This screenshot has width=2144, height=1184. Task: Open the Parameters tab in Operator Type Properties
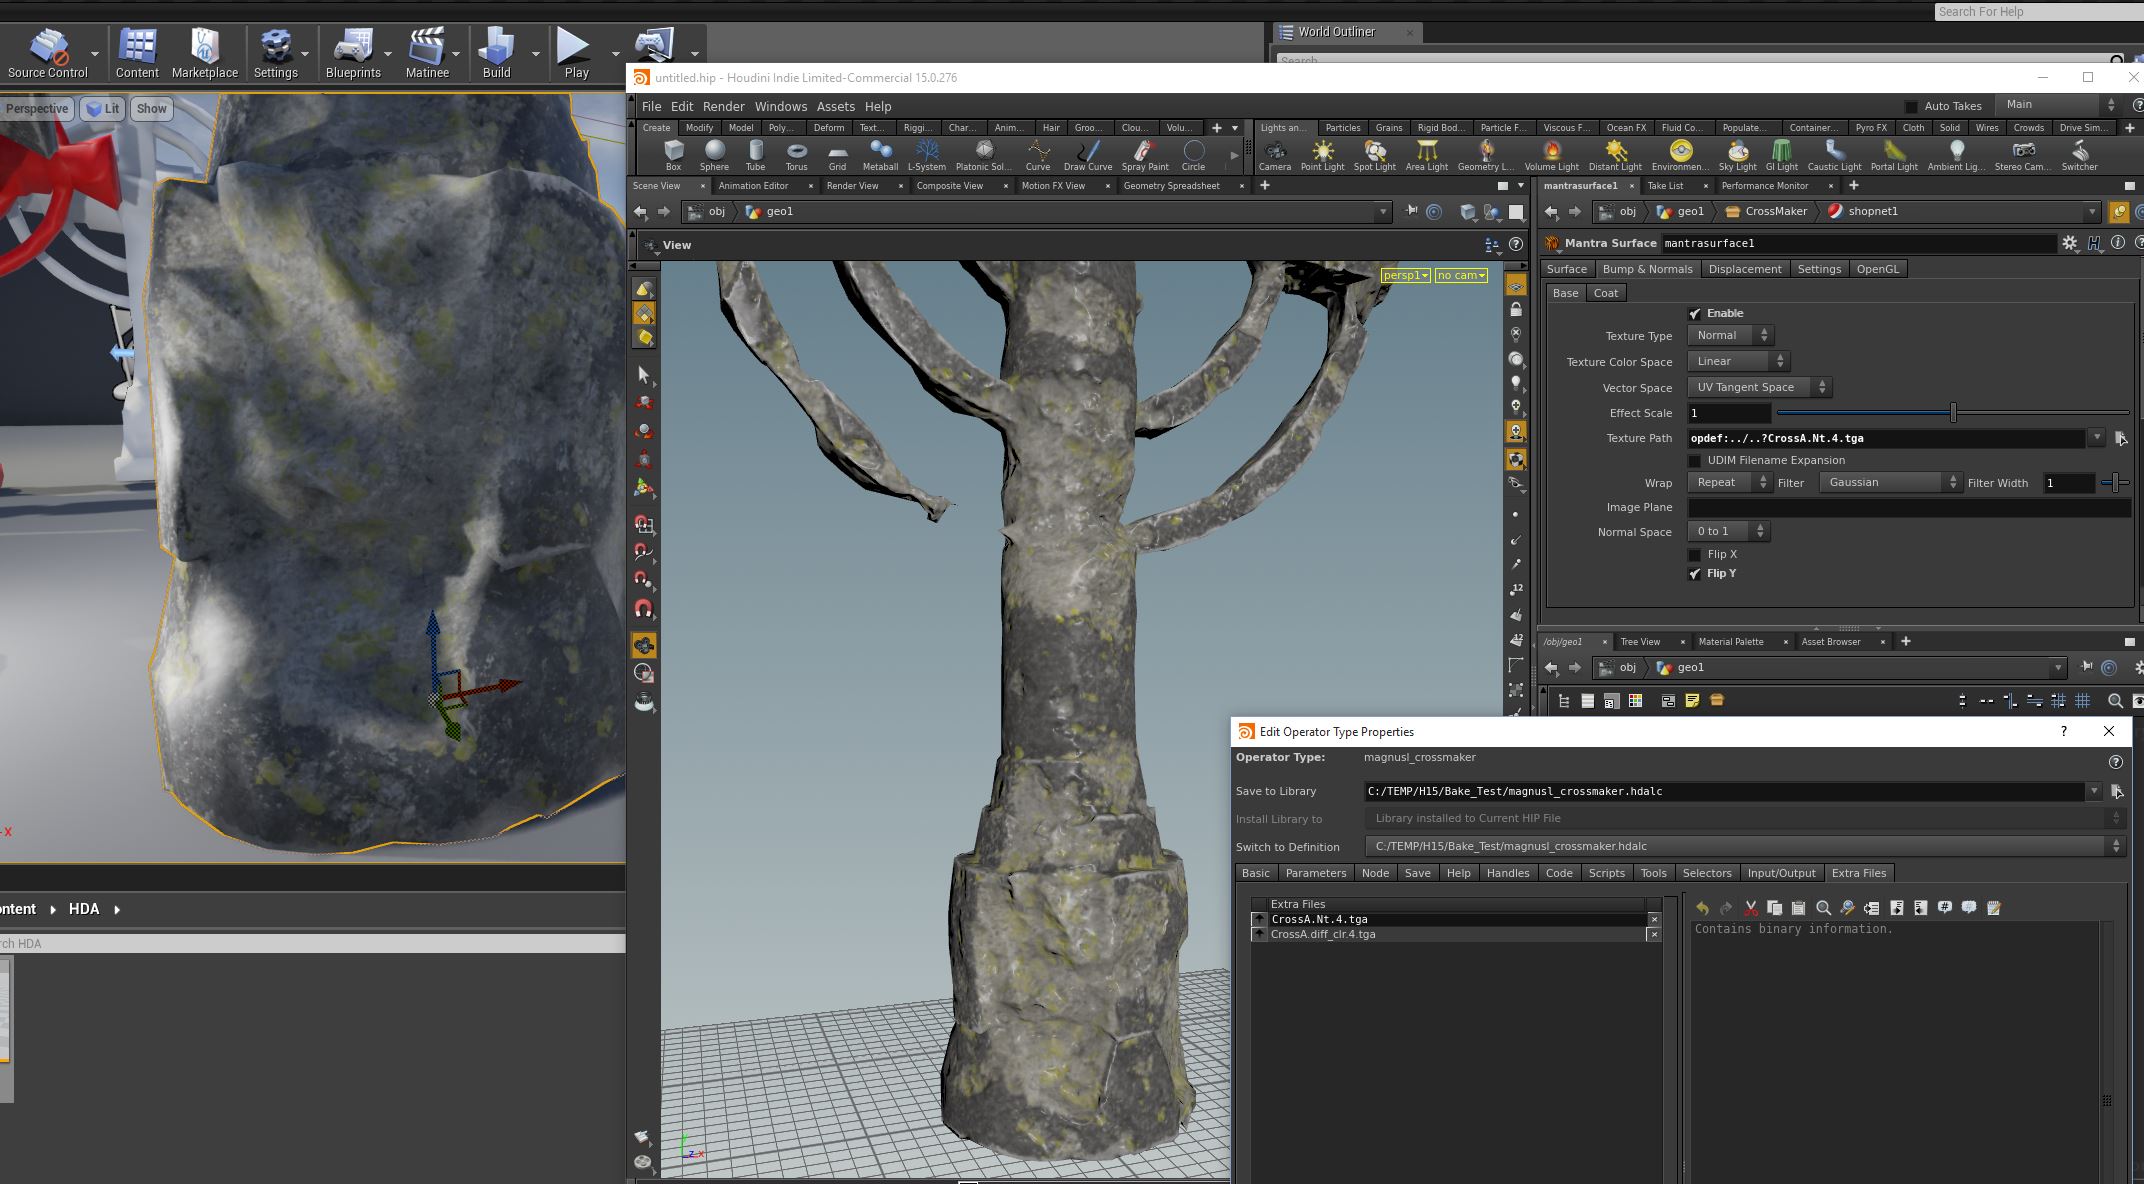pos(1315,873)
